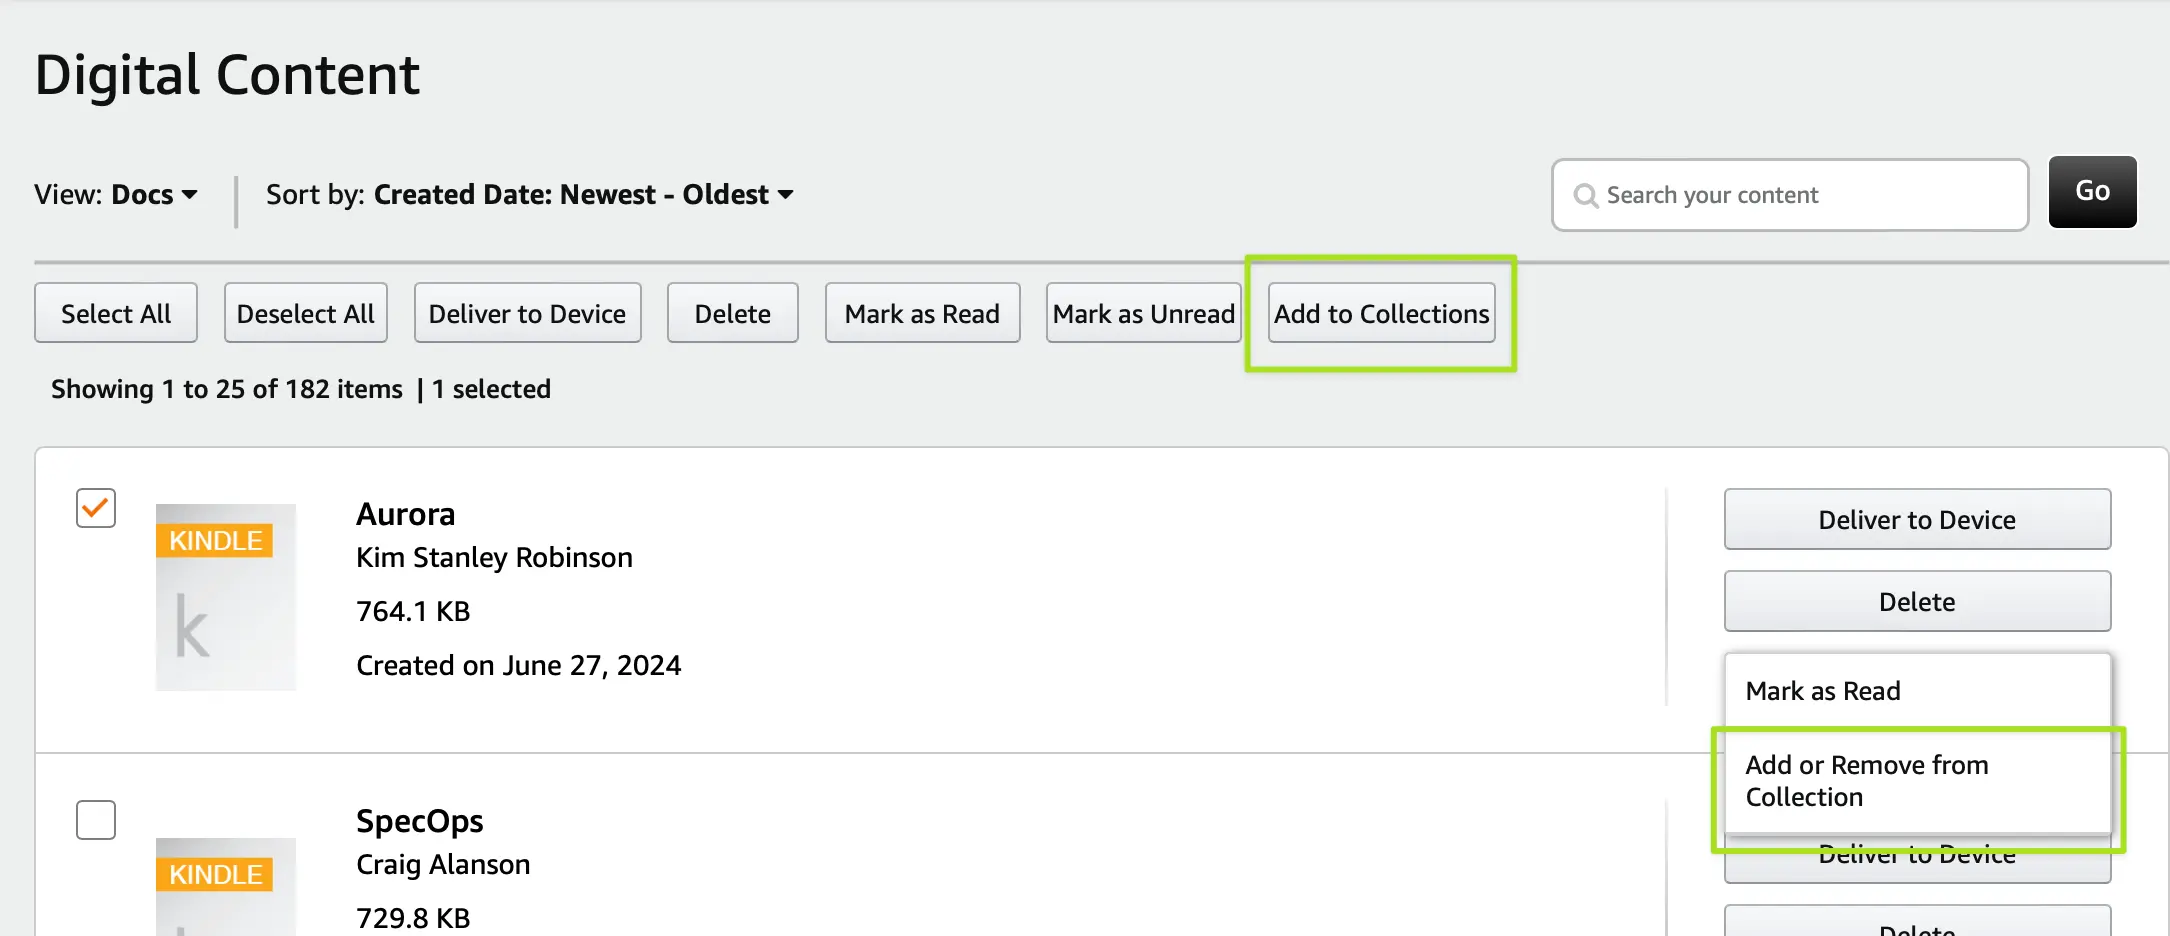This screenshot has height=936, width=2170.
Task: Click Deliver to Device for Aurora
Action: click(1916, 520)
